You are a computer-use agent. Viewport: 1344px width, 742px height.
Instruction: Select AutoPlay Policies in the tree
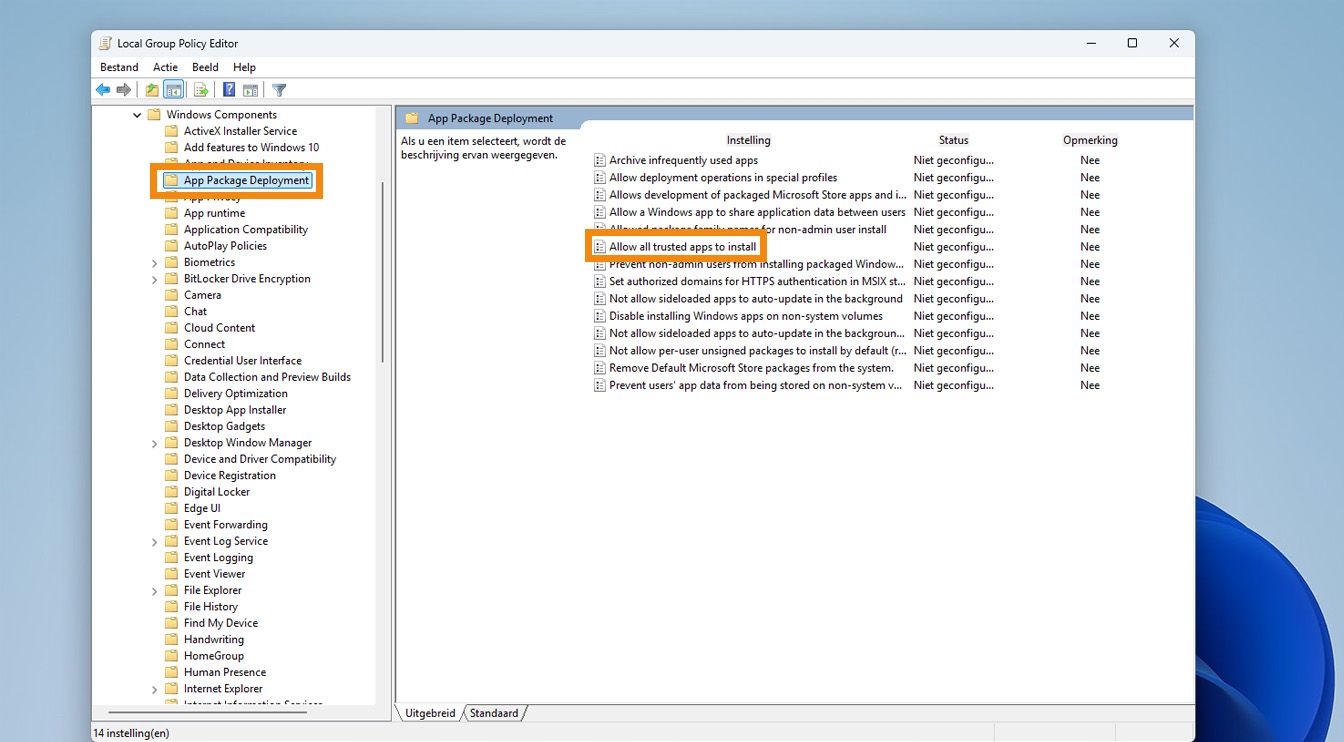225,245
